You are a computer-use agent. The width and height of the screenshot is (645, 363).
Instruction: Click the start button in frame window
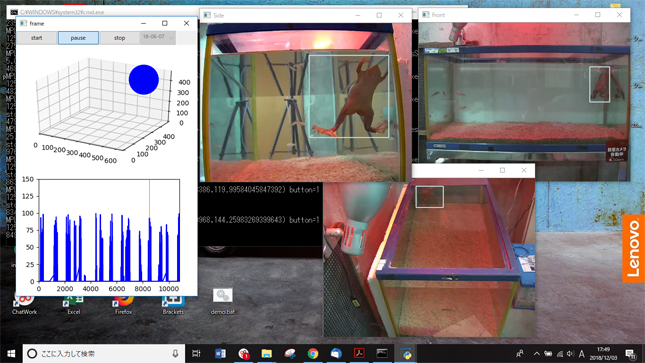(37, 38)
